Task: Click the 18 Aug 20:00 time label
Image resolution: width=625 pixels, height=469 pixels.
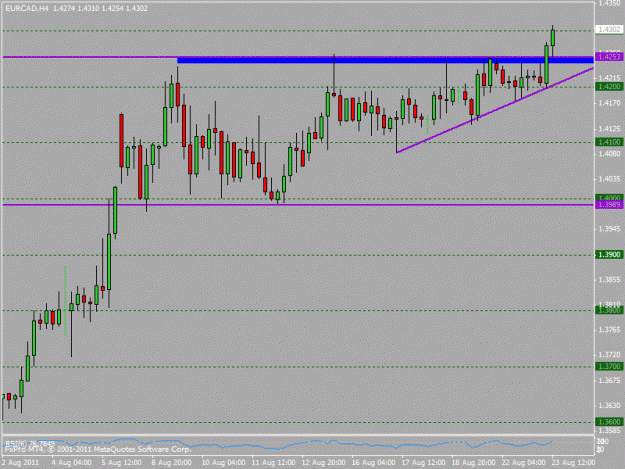Action: [474, 462]
